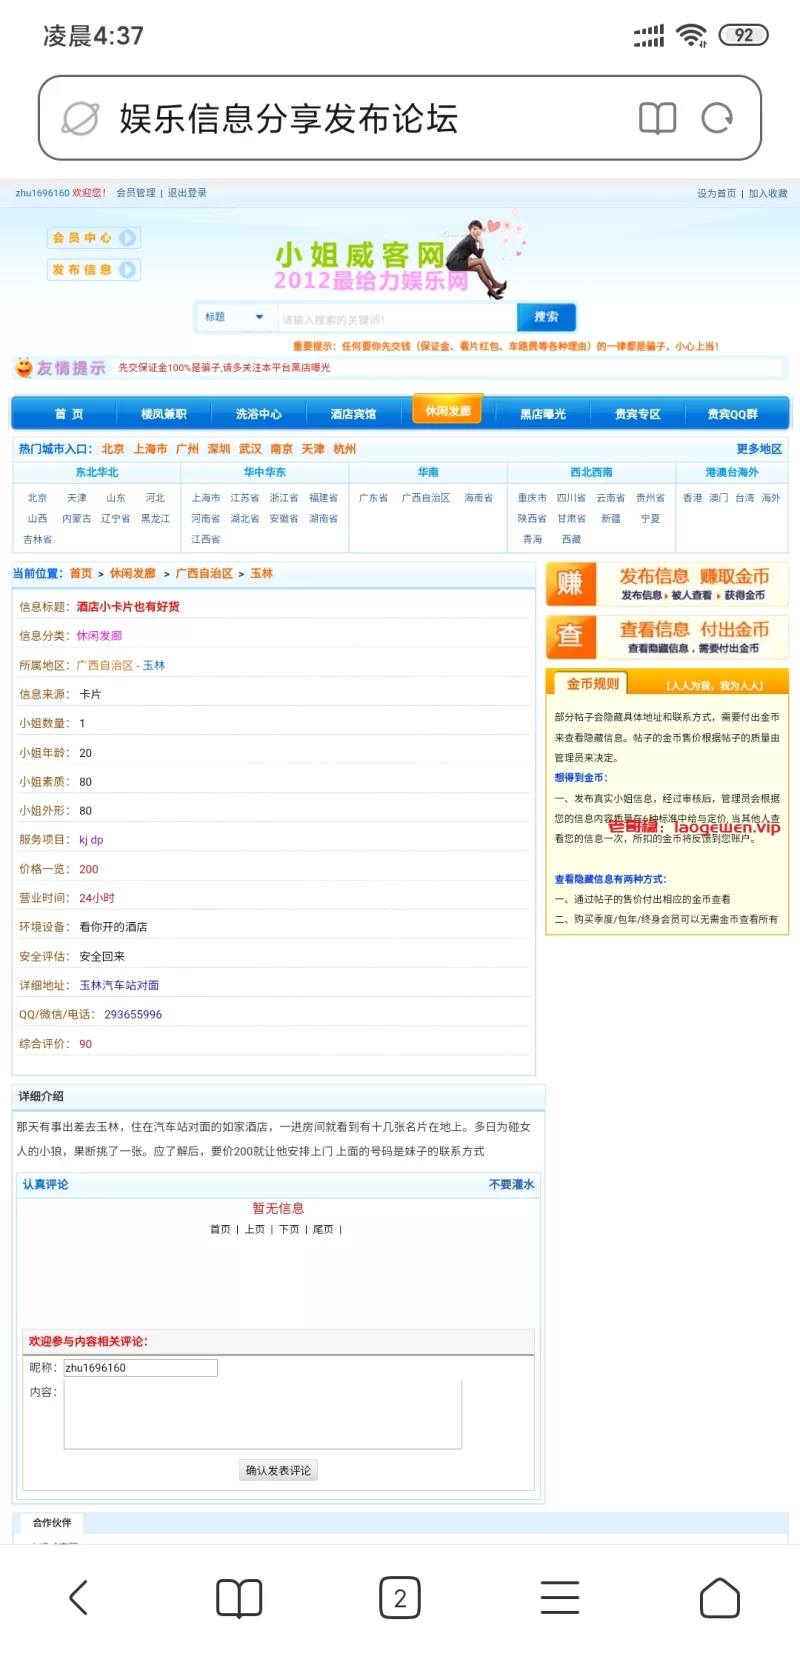The width and height of the screenshot is (800, 1665).
Task: Open the tab switcher showing 2 tabs
Action: [x=400, y=1597]
